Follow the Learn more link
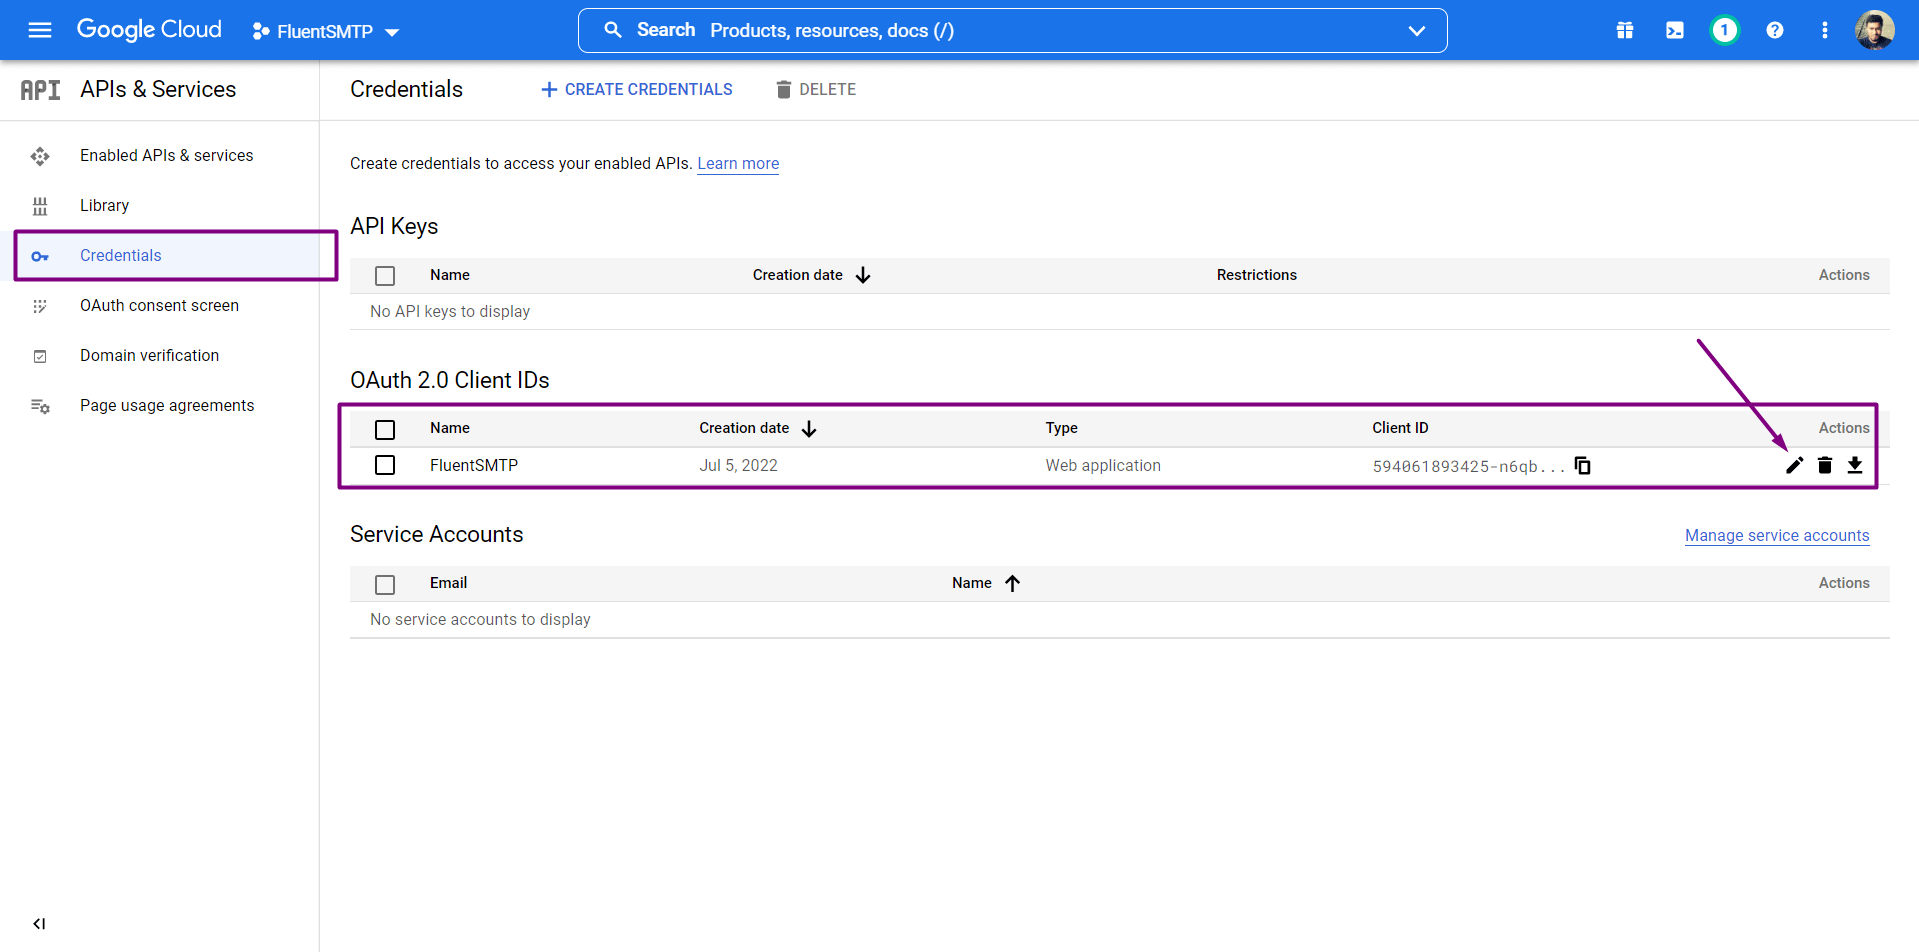Image resolution: width=1919 pixels, height=952 pixels. (738, 163)
